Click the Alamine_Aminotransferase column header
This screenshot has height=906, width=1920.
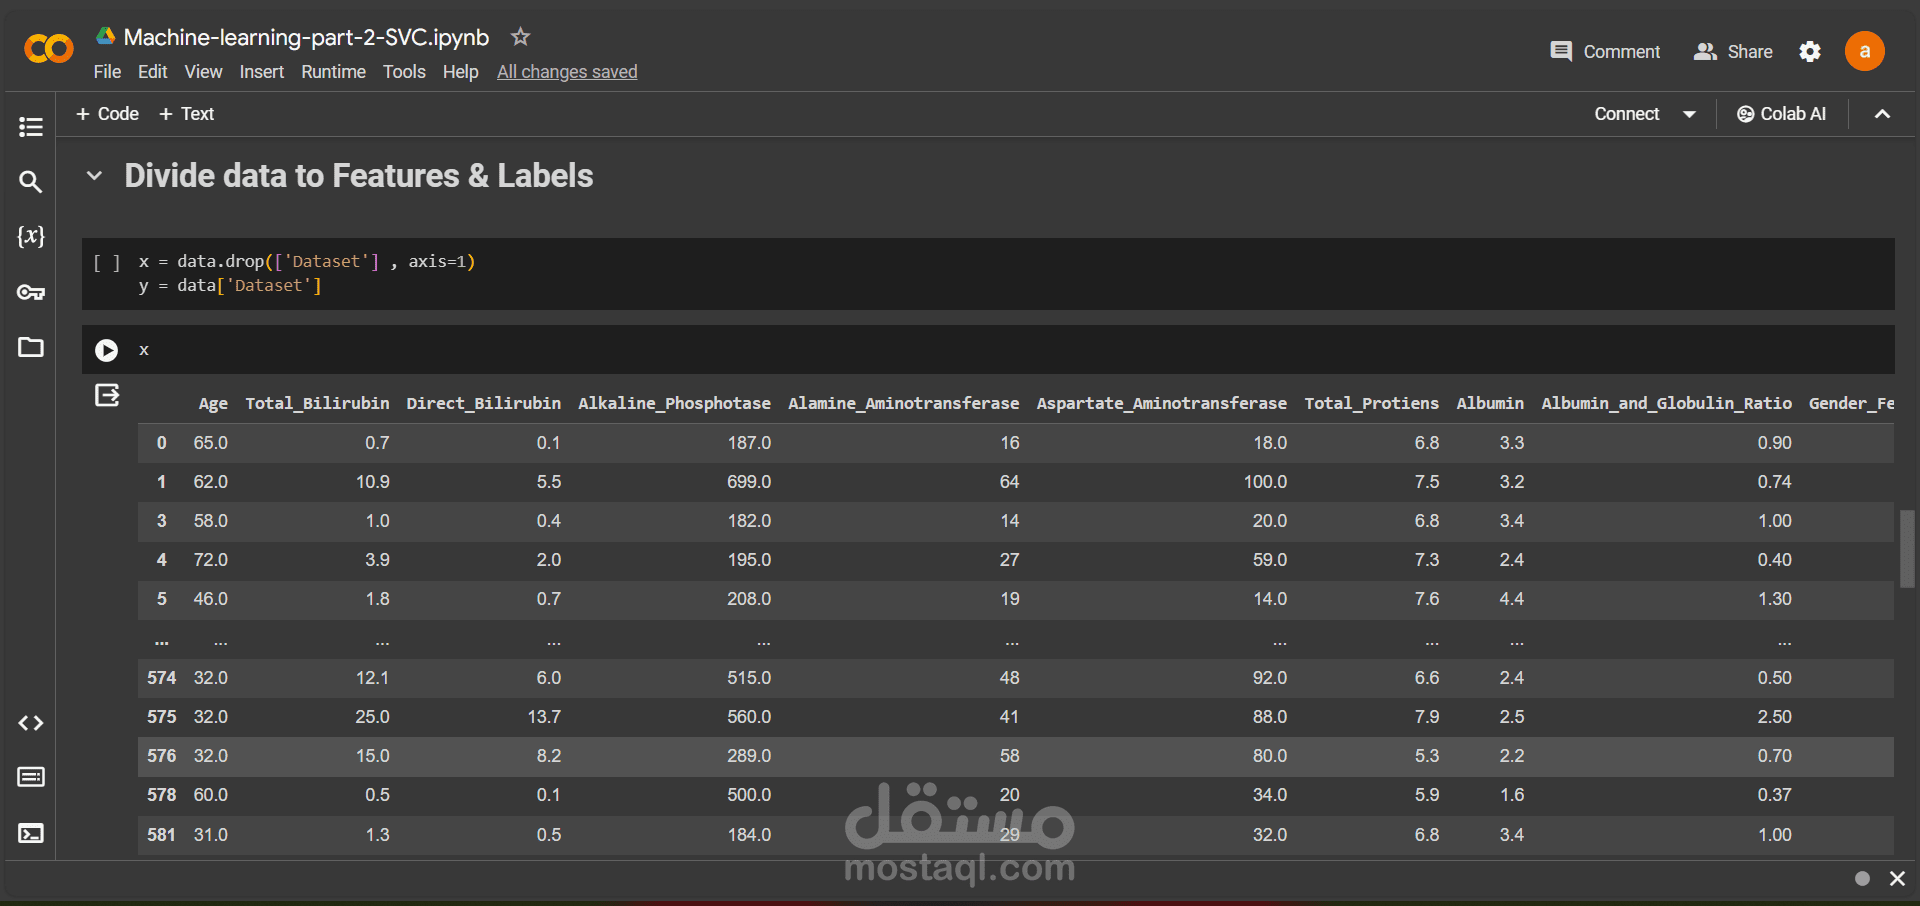coord(903,403)
